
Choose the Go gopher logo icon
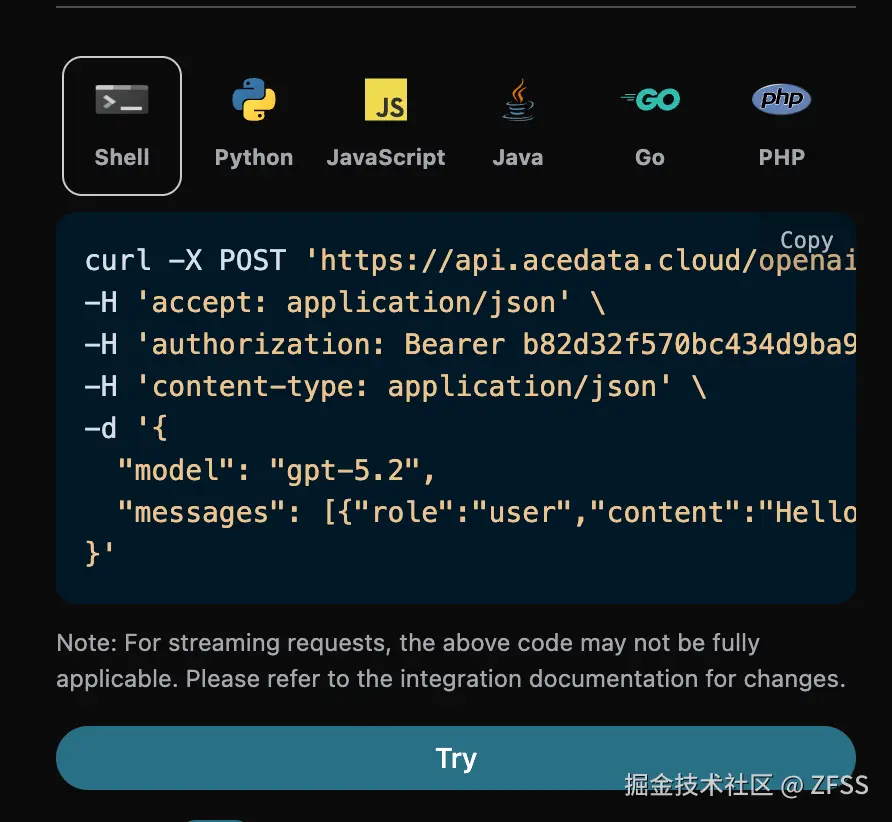coord(650,100)
